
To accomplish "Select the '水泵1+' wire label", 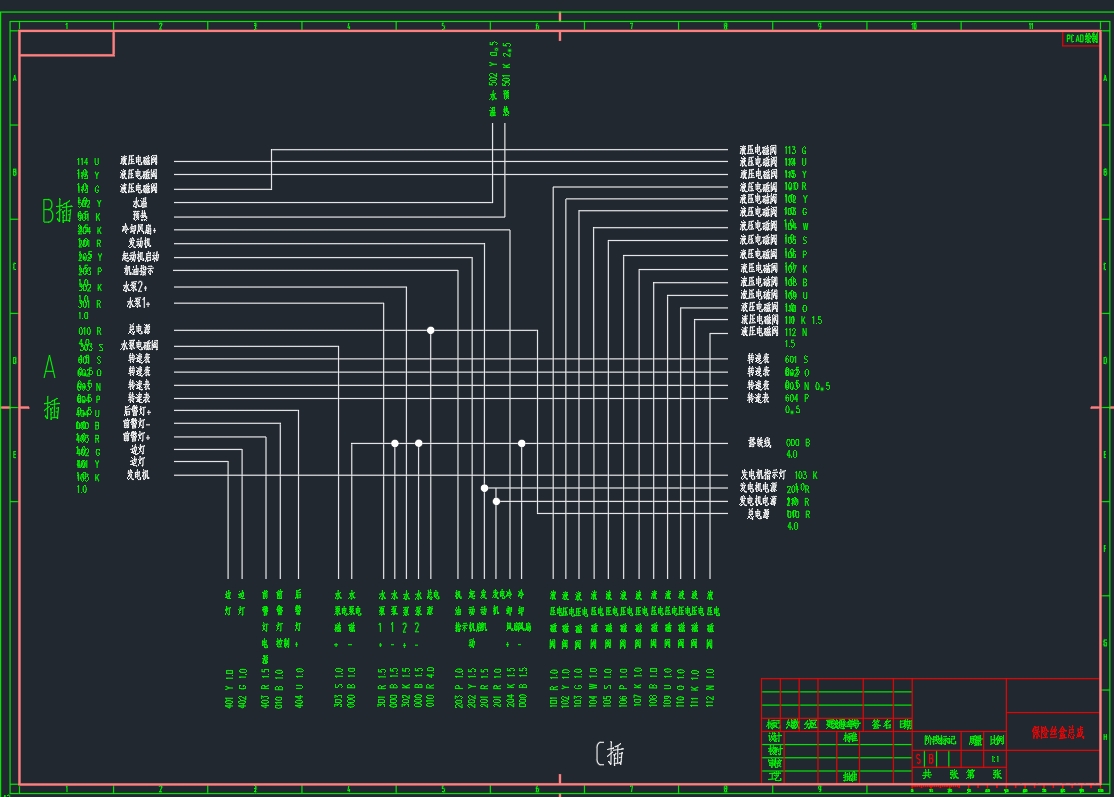I will 138,303.
